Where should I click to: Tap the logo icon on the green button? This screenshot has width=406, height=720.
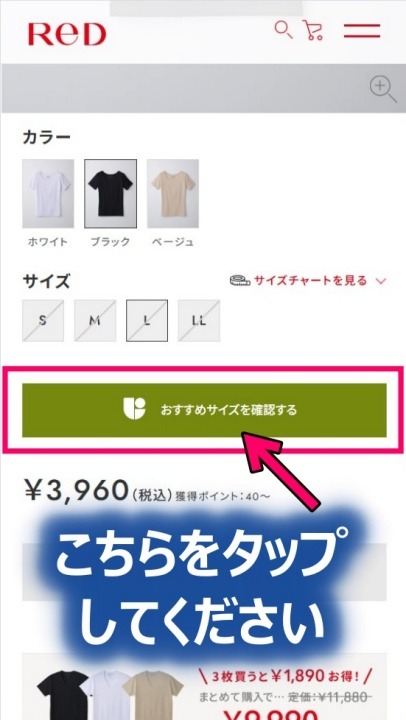(135, 409)
